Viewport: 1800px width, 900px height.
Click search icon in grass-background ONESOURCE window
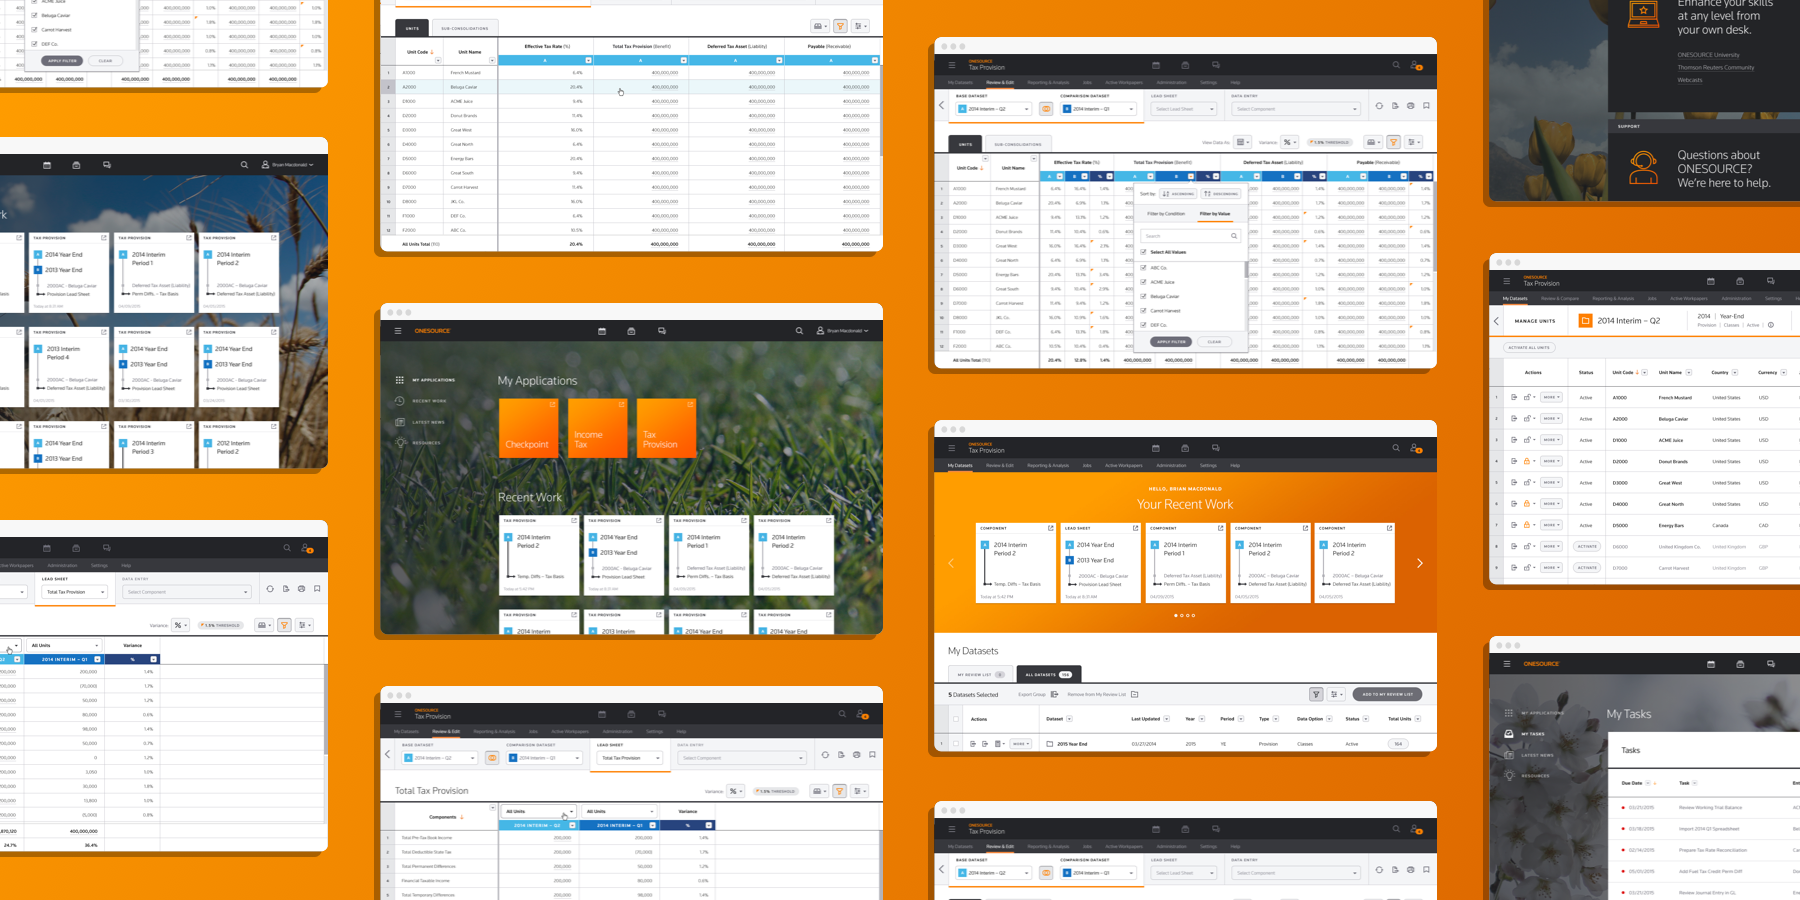pyautogui.click(x=799, y=330)
